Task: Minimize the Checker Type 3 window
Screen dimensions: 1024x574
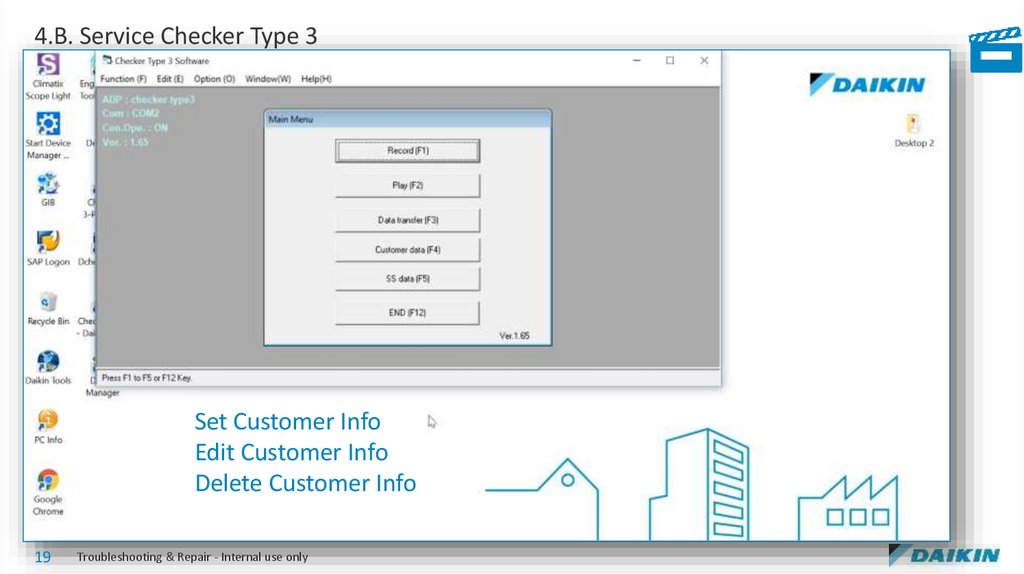Action: [637, 60]
